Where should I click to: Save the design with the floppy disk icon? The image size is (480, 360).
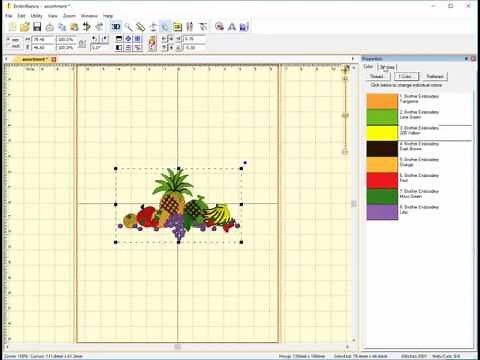point(37,27)
